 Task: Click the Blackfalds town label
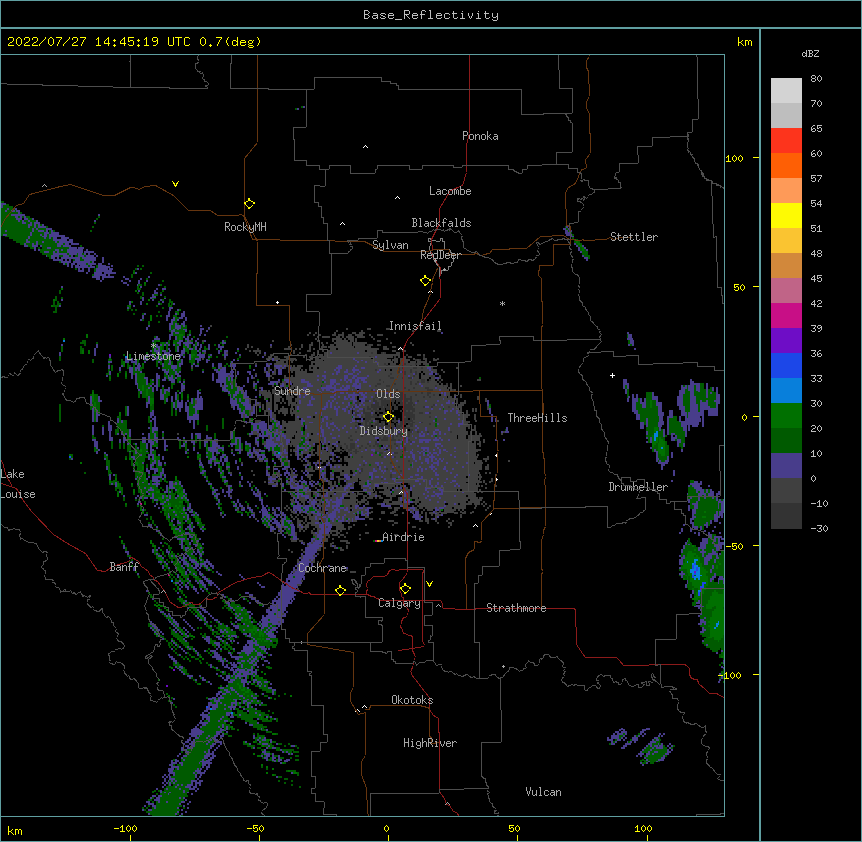coord(441,223)
